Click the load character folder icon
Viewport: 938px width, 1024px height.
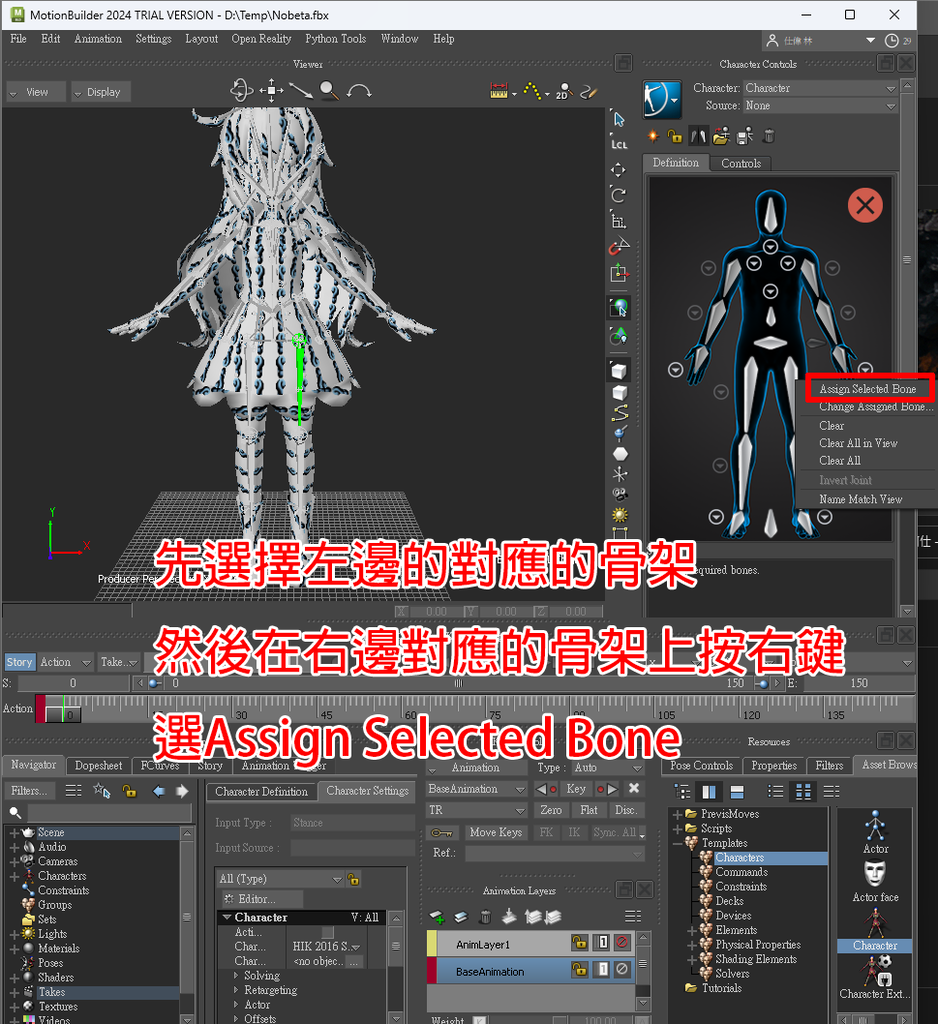[721, 136]
